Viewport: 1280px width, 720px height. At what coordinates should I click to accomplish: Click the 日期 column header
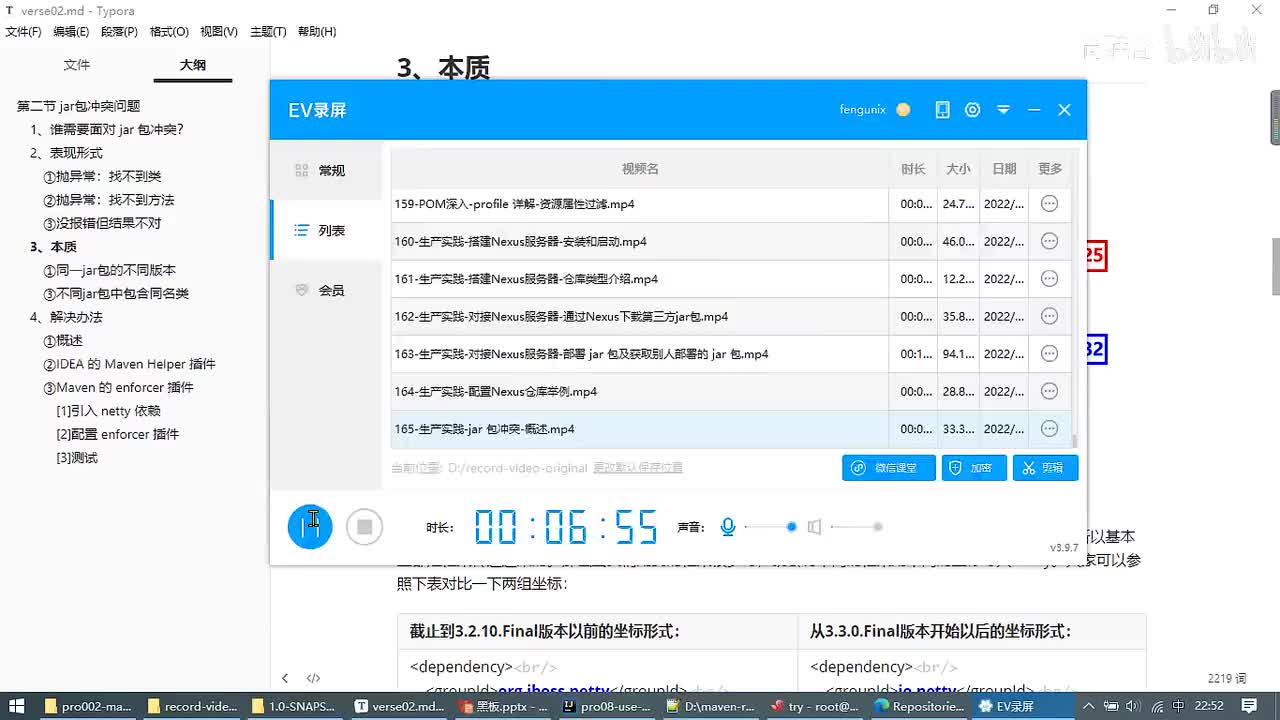tap(1004, 169)
